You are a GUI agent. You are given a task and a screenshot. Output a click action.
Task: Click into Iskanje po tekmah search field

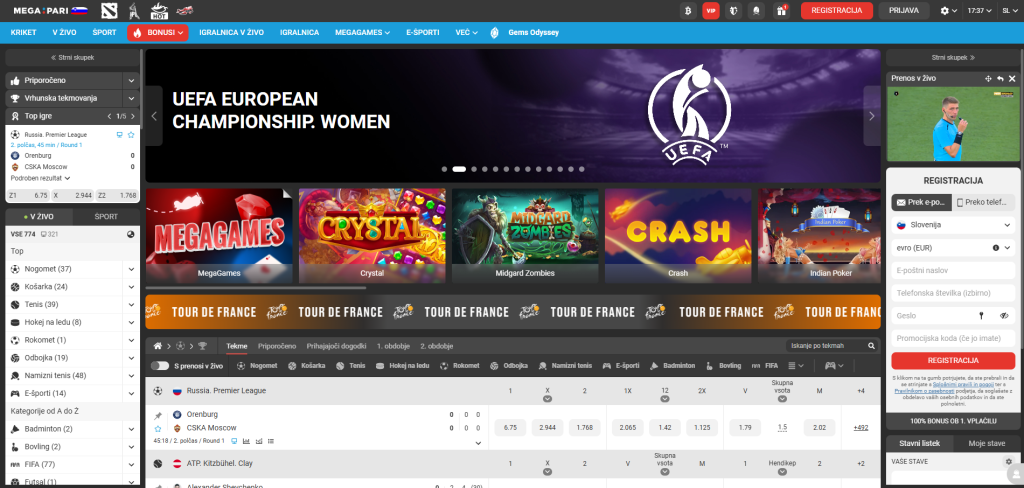point(827,346)
